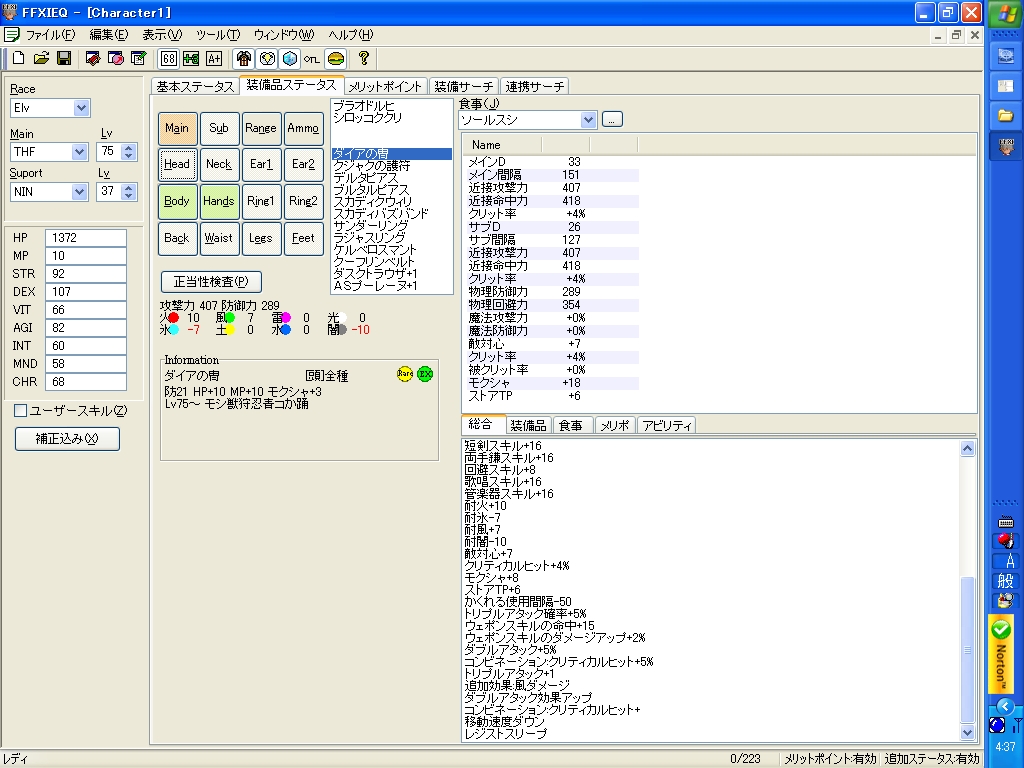The height and width of the screenshot is (768, 1024).
Task: Toggle the Body equipment slot
Action: point(177,201)
